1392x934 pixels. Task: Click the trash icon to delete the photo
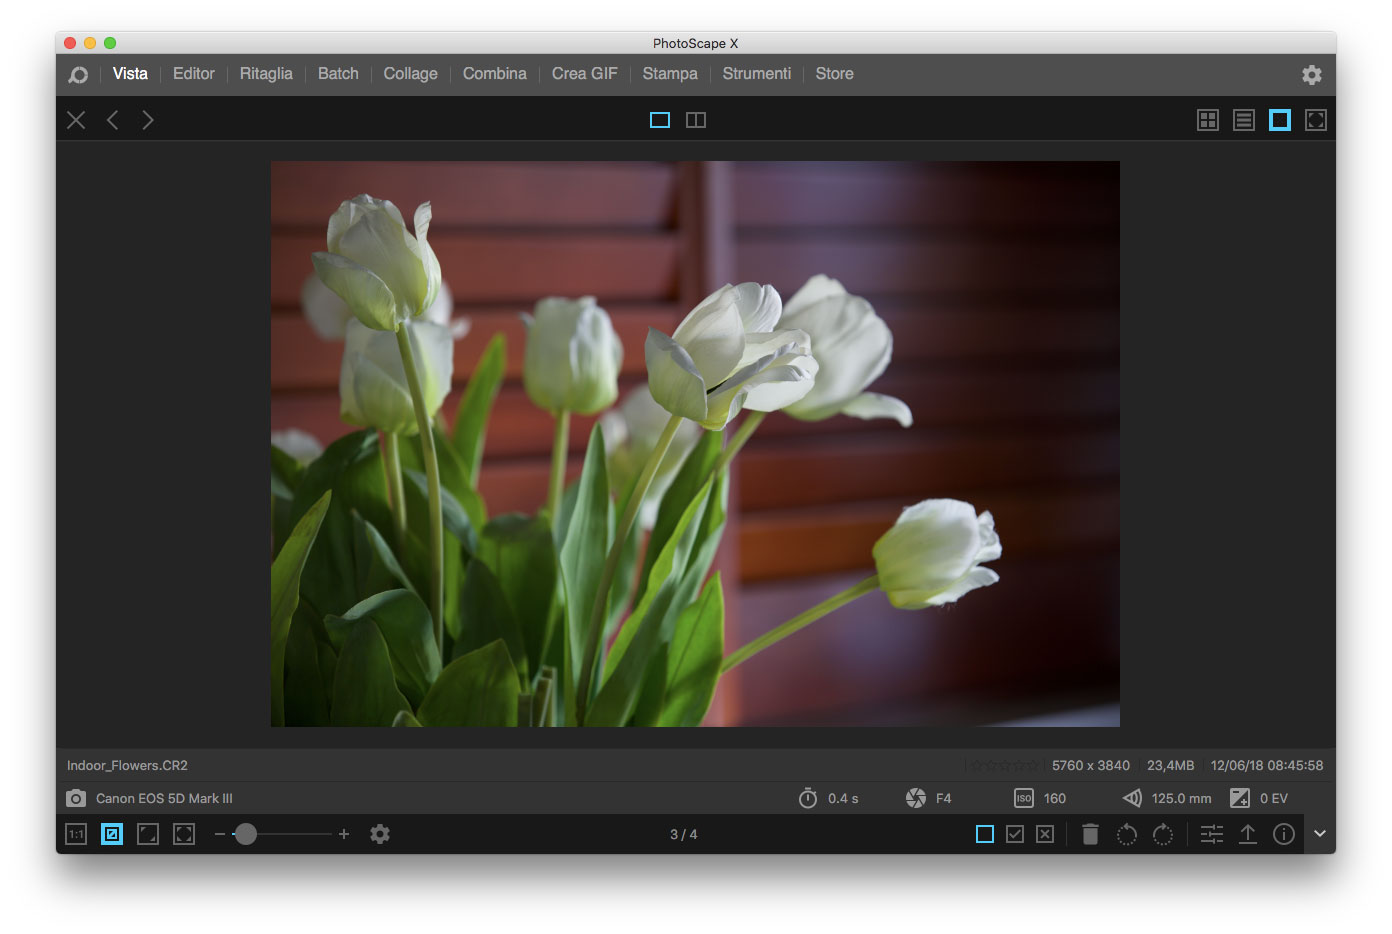coord(1090,834)
